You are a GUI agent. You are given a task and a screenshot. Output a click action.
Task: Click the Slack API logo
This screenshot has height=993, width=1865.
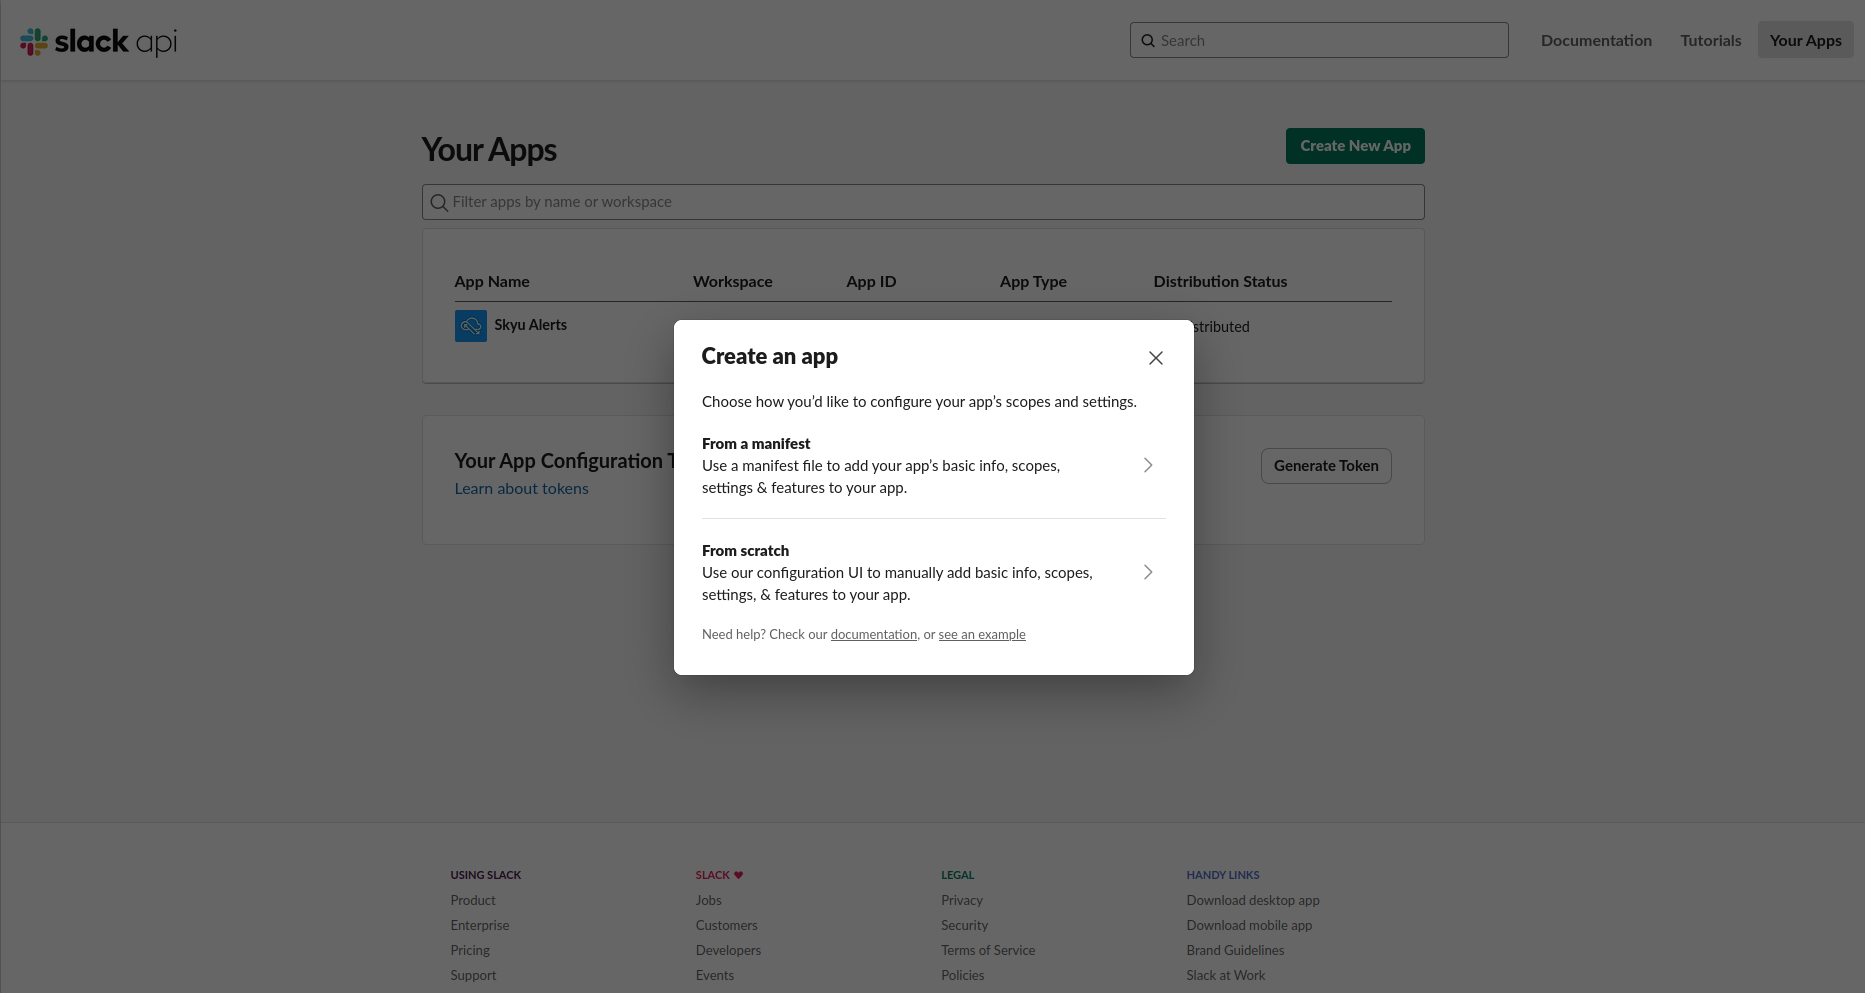(x=98, y=41)
